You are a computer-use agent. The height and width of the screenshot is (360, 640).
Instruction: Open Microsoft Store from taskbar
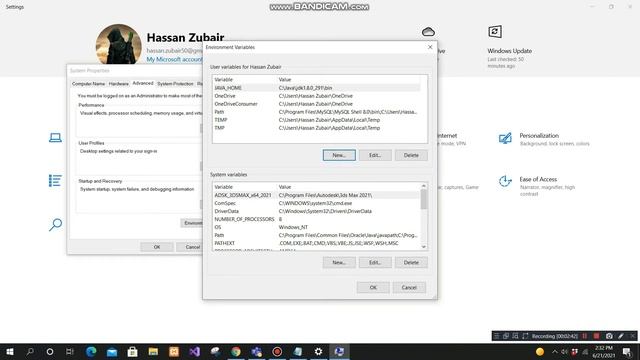pyautogui.click(x=132, y=351)
